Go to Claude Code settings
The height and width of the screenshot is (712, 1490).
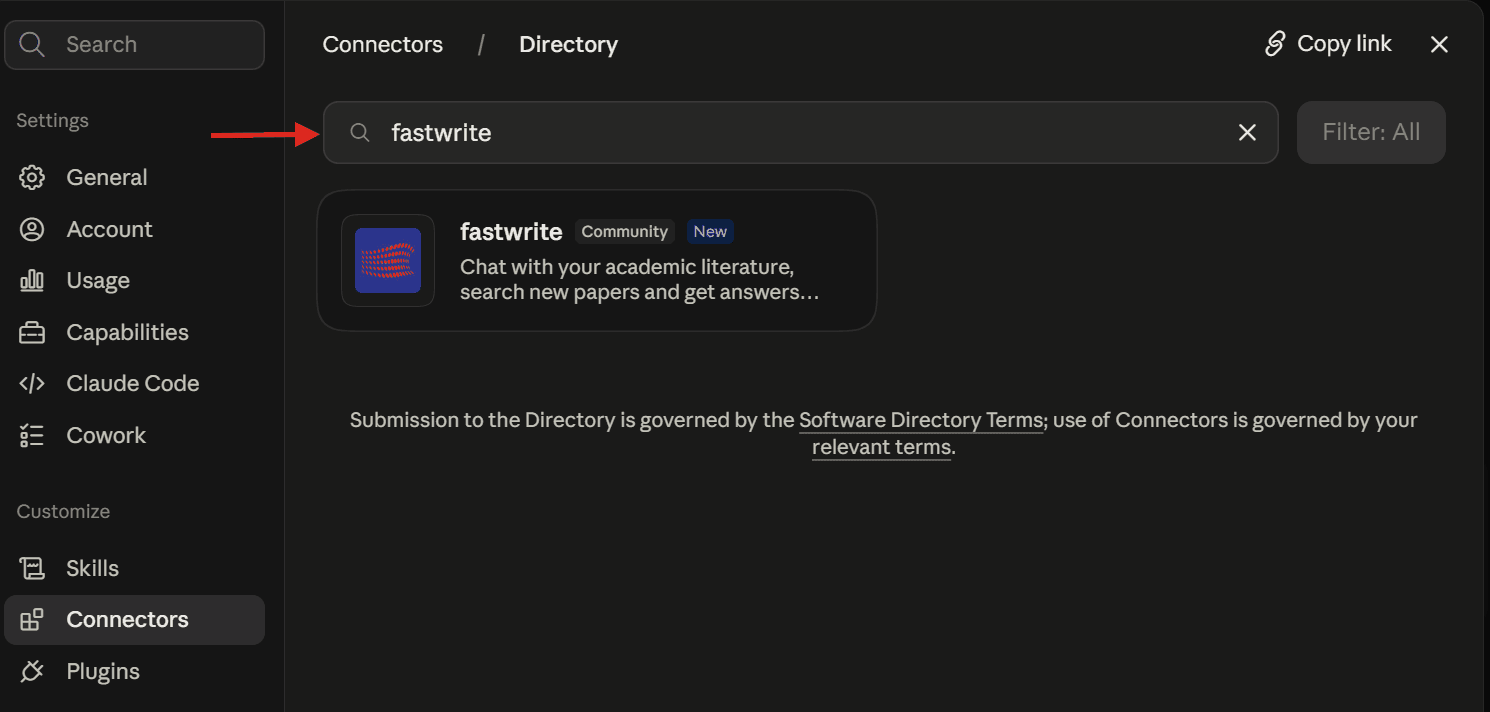pyautogui.click(x=134, y=383)
